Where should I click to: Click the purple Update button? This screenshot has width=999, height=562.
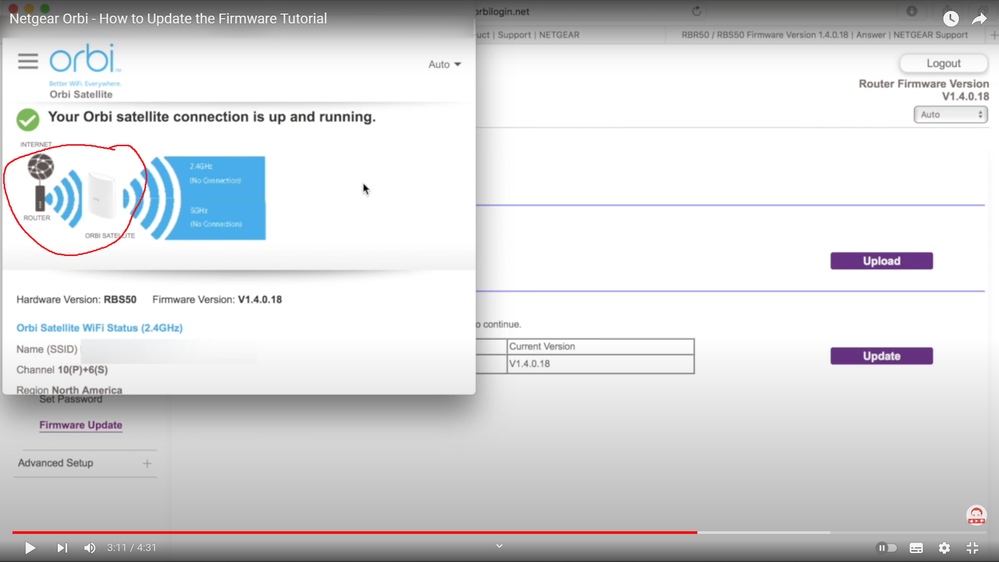coord(881,356)
